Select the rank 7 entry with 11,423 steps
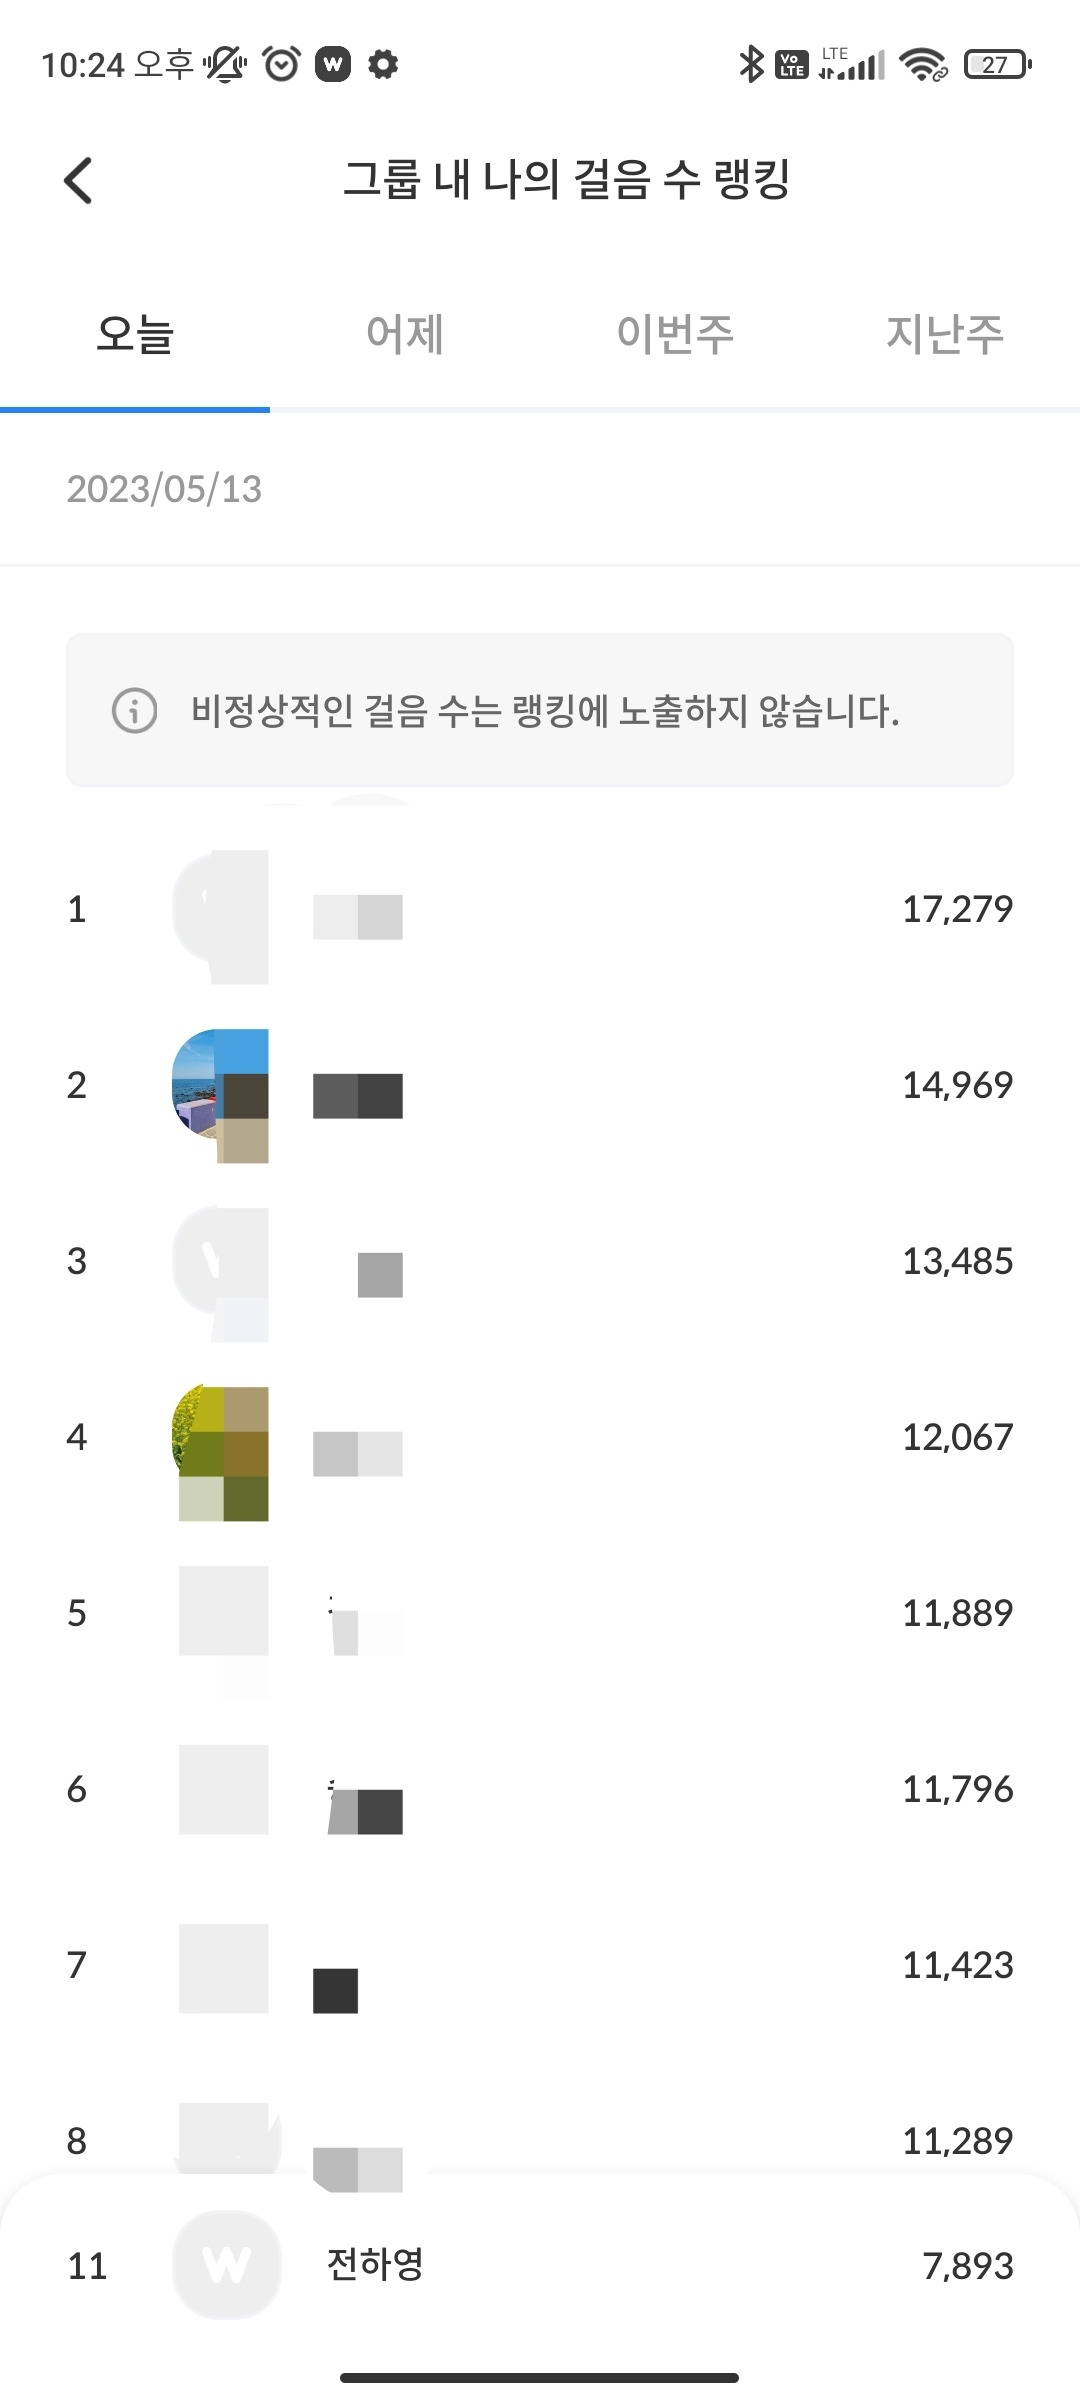Image resolution: width=1080 pixels, height=2400 pixels. coord(540,1966)
